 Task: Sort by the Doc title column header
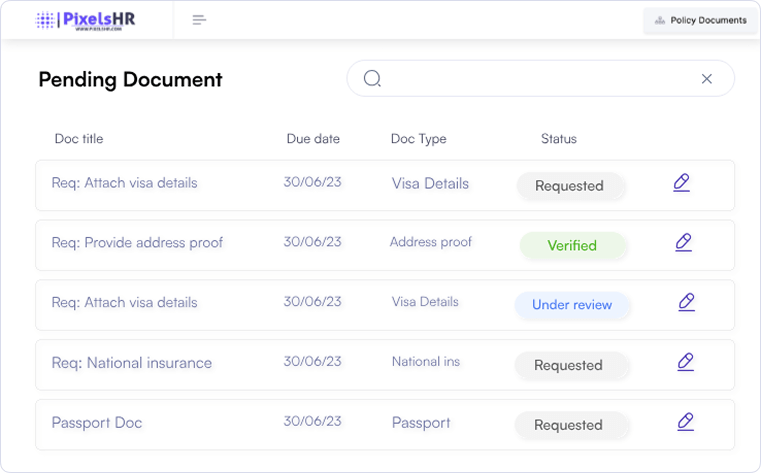click(x=79, y=139)
